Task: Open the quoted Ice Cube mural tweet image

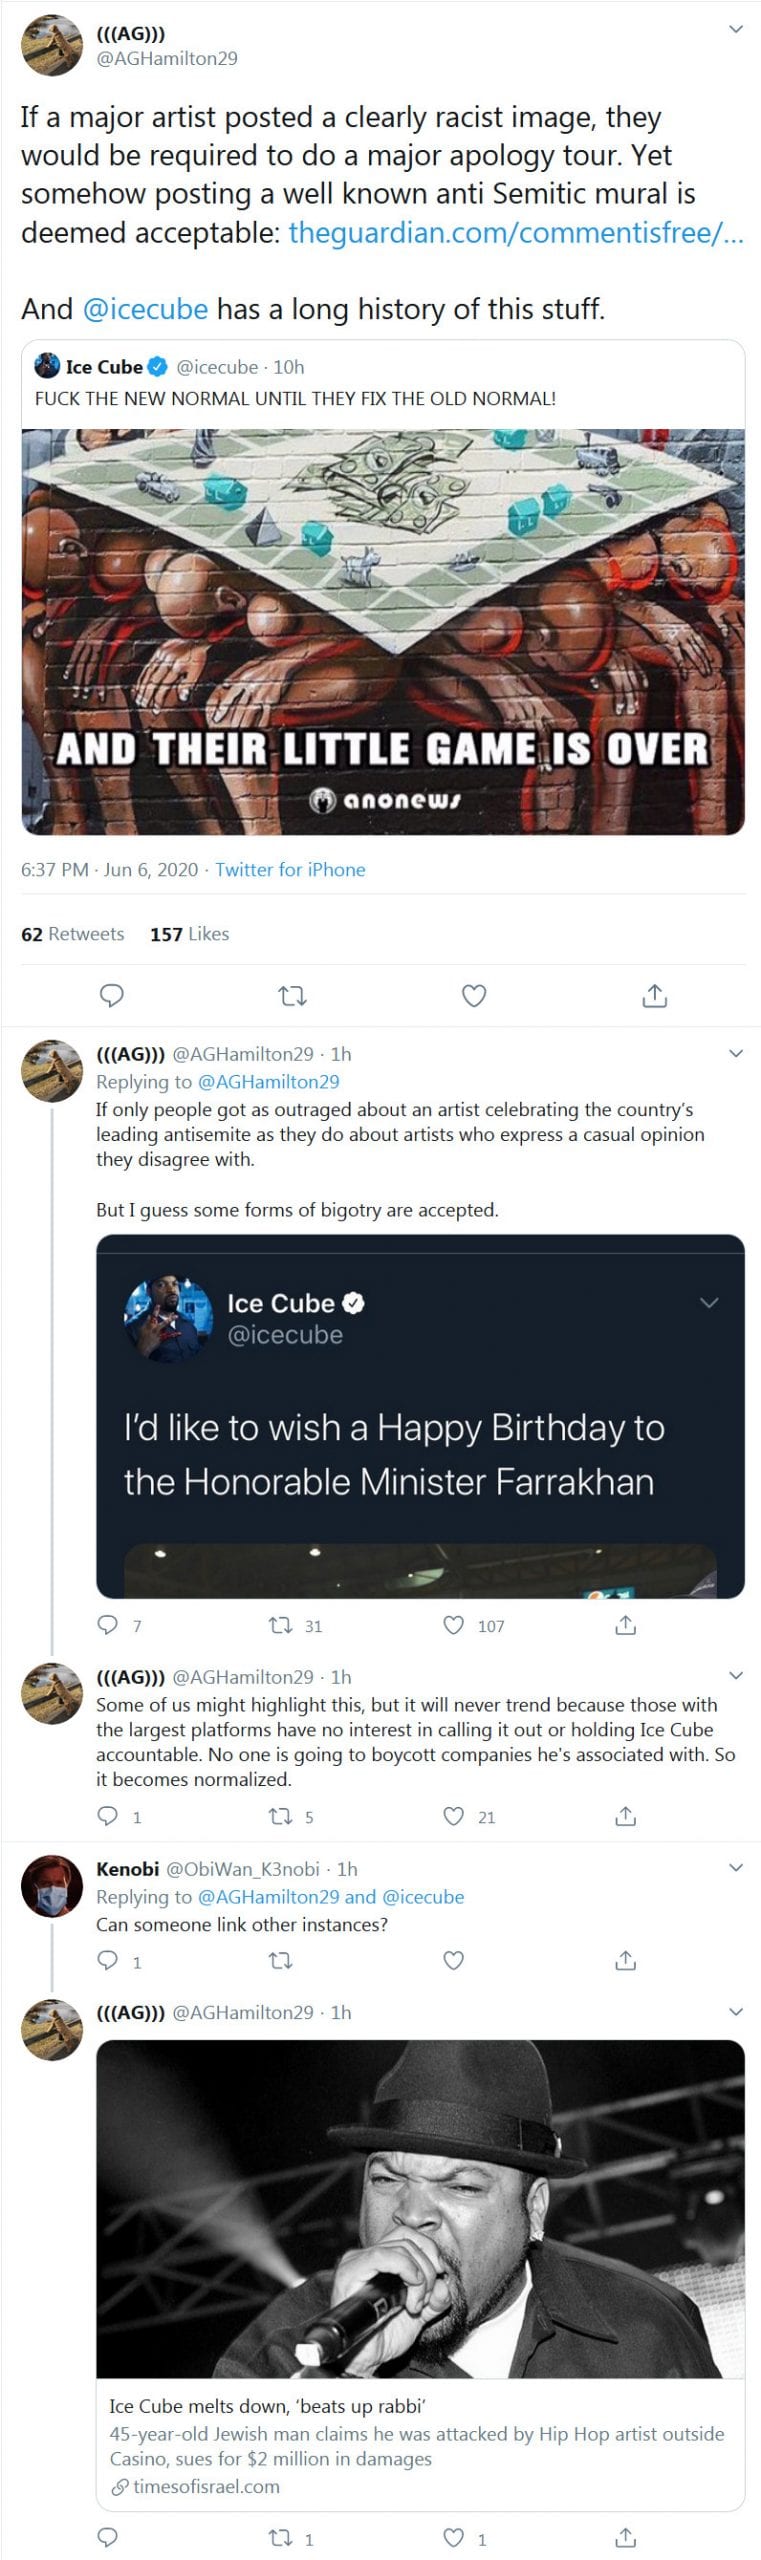Action: pyautogui.click(x=383, y=630)
